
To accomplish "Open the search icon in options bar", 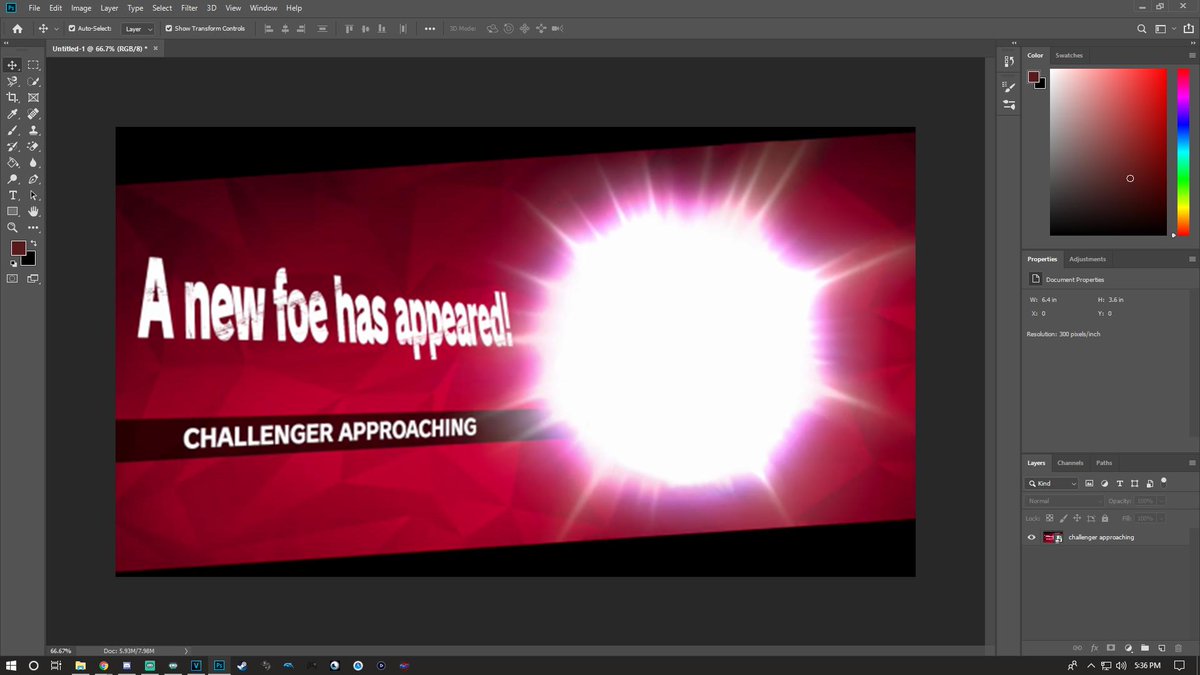I will pyautogui.click(x=1142, y=29).
